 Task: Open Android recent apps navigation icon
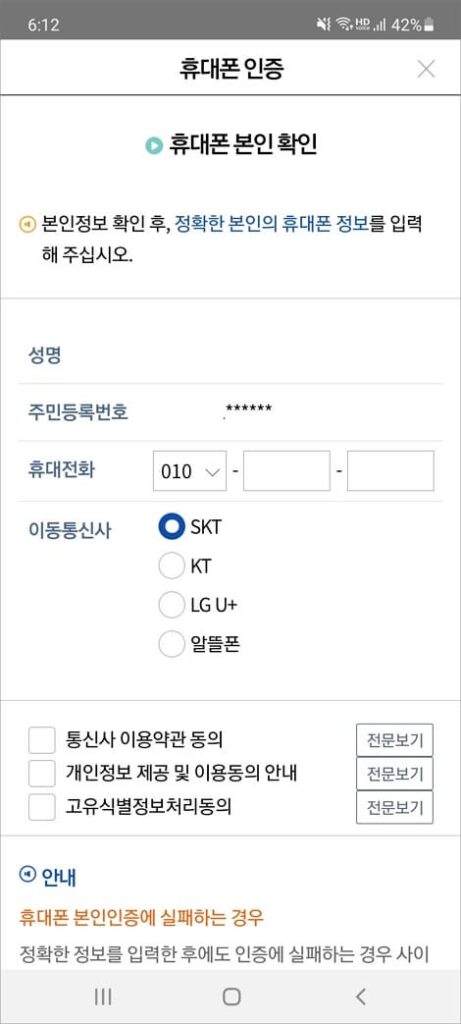tap(103, 996)
